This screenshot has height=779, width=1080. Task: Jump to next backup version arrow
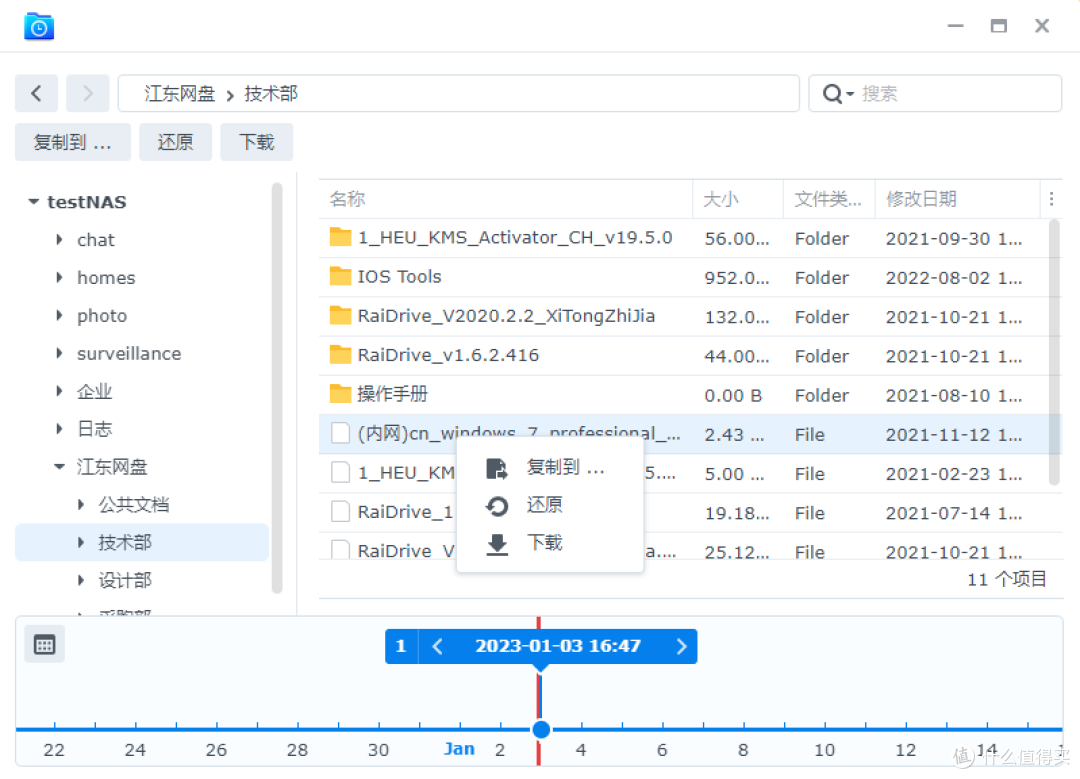681,646
